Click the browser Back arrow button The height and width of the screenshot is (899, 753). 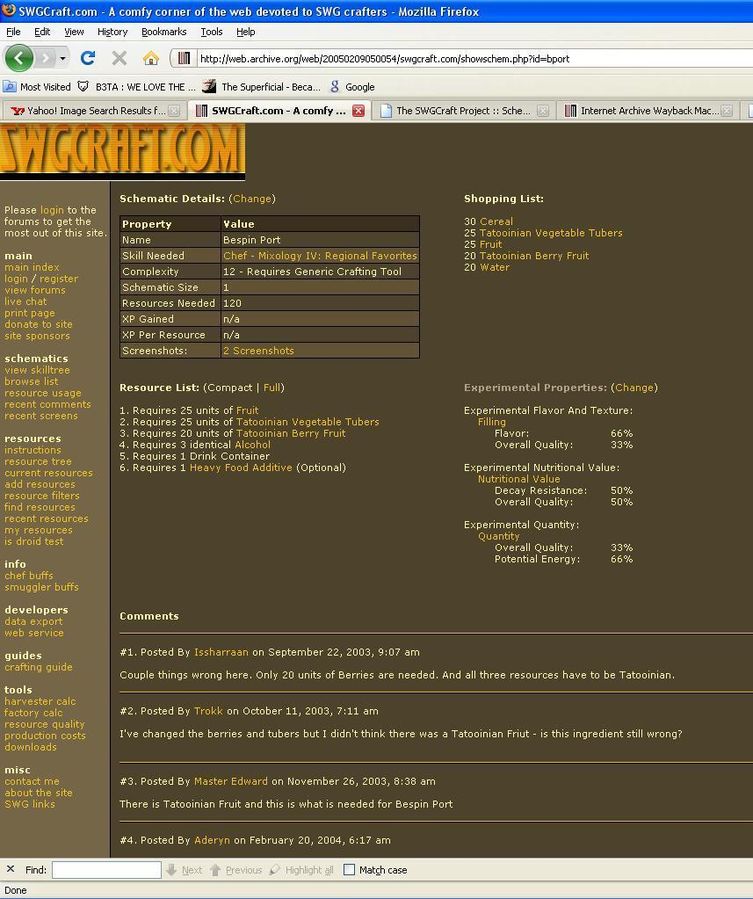[x=19, y=58]
